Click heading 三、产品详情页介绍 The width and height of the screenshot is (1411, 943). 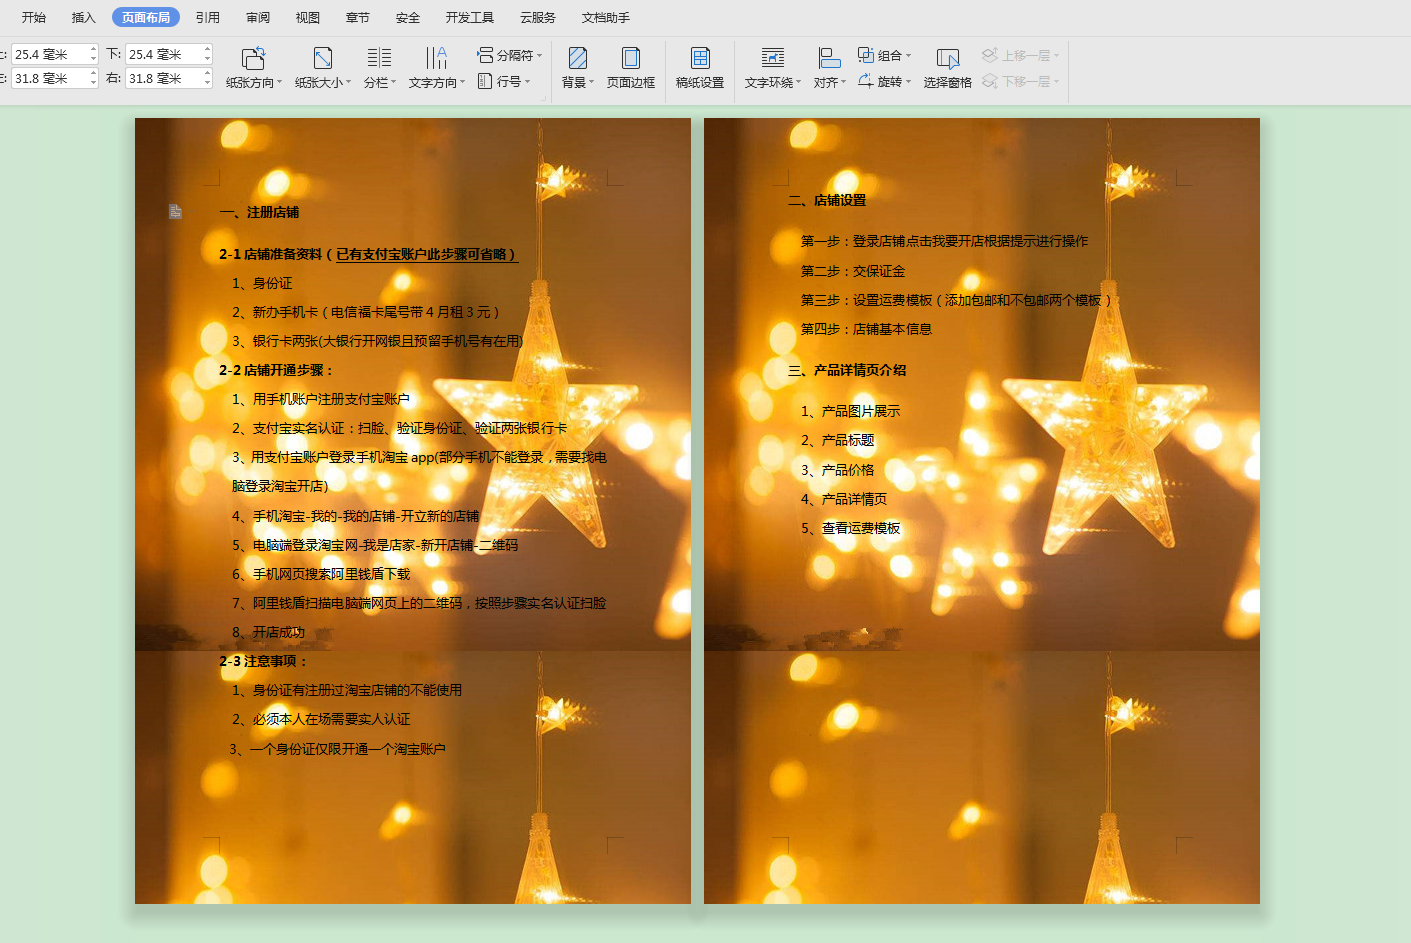pyautogui.click(x=847, y=370)
